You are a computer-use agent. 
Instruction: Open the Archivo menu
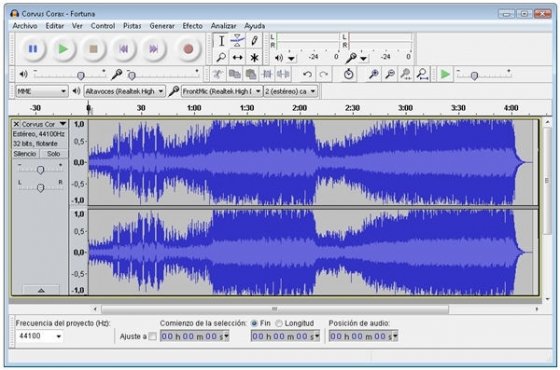click(25, 26)
